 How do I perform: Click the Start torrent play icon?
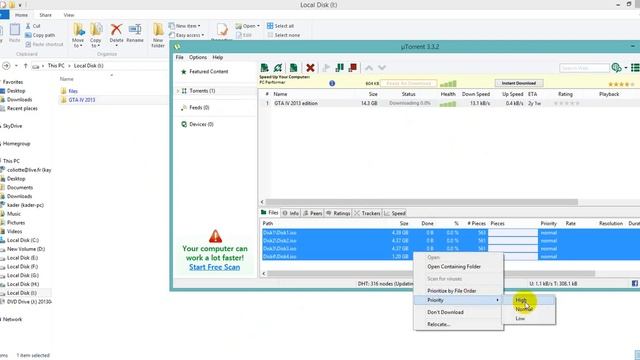326,68
